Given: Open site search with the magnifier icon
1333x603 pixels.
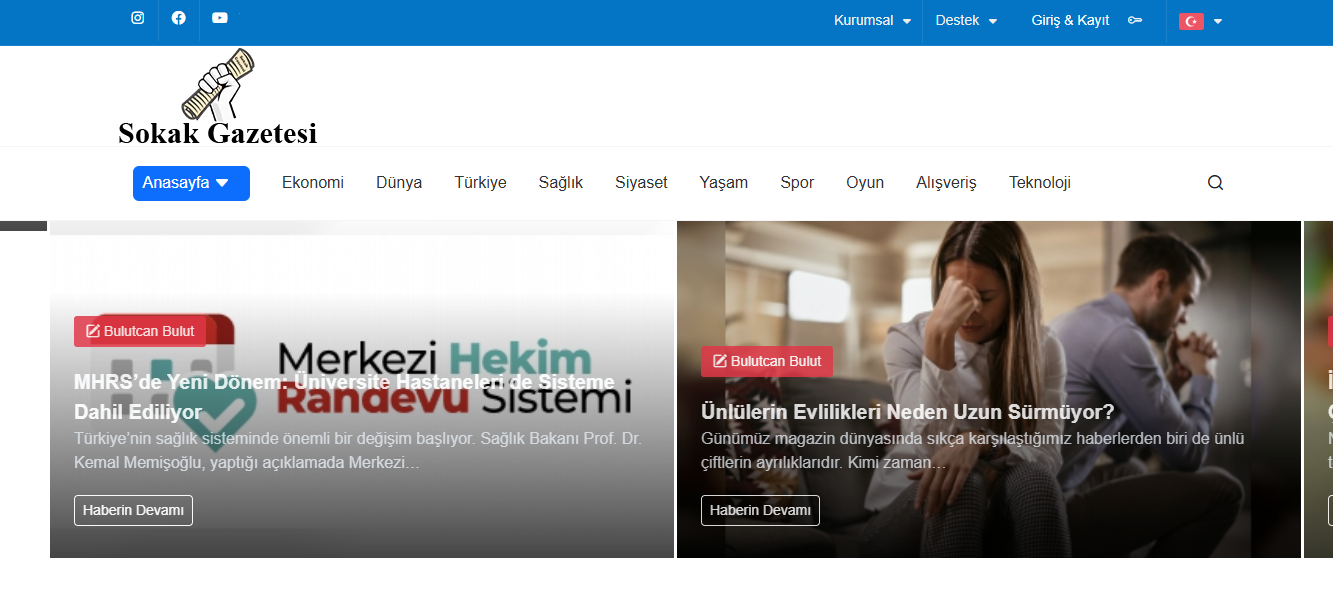Looking at the screenshot, I should 1215,182.
